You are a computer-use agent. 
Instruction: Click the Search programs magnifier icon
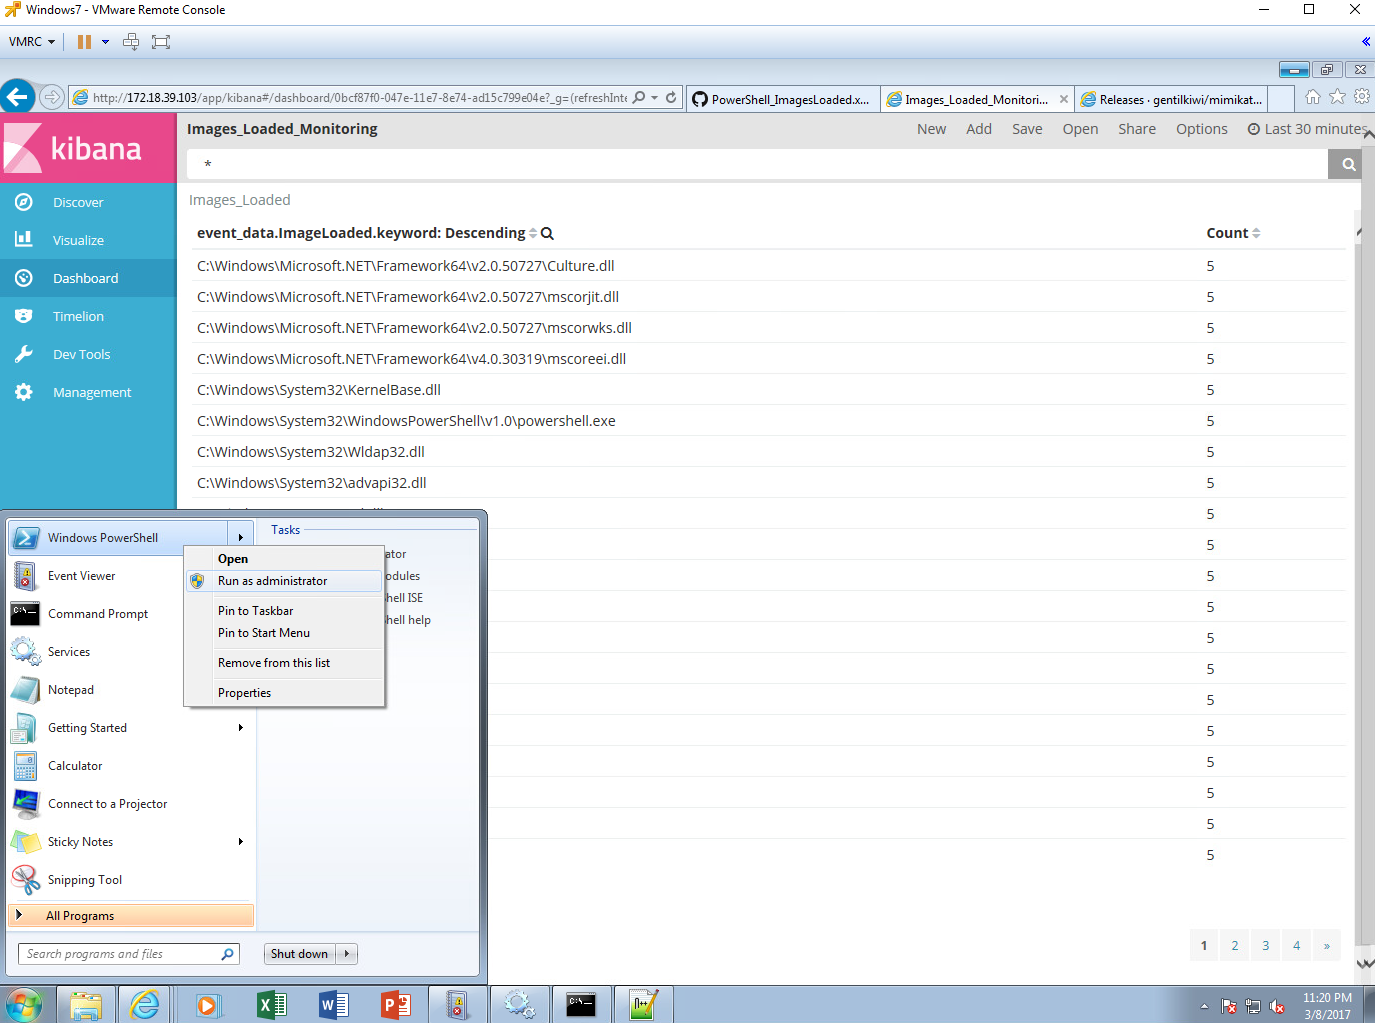228,954
